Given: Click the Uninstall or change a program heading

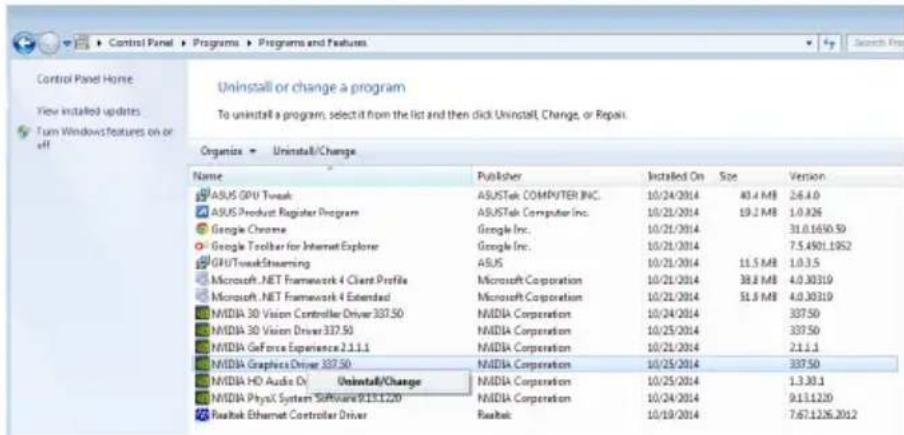Looking at the screenshot, I should click(311, 88).
